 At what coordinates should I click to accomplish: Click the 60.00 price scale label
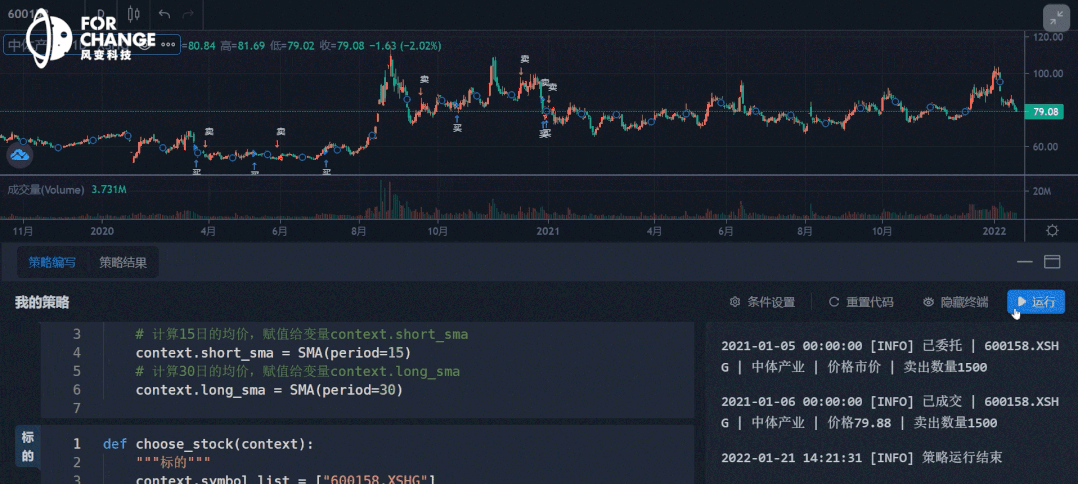1045,146
